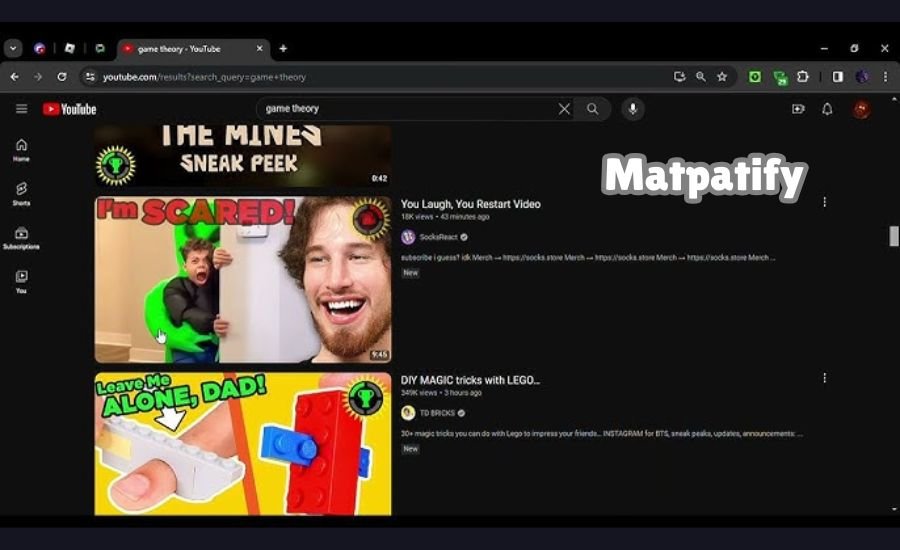This screenshot has width=900, height=550.
Task: Open the DIY MAGIC tricks with LEGO title
Action: click(470, 380)
